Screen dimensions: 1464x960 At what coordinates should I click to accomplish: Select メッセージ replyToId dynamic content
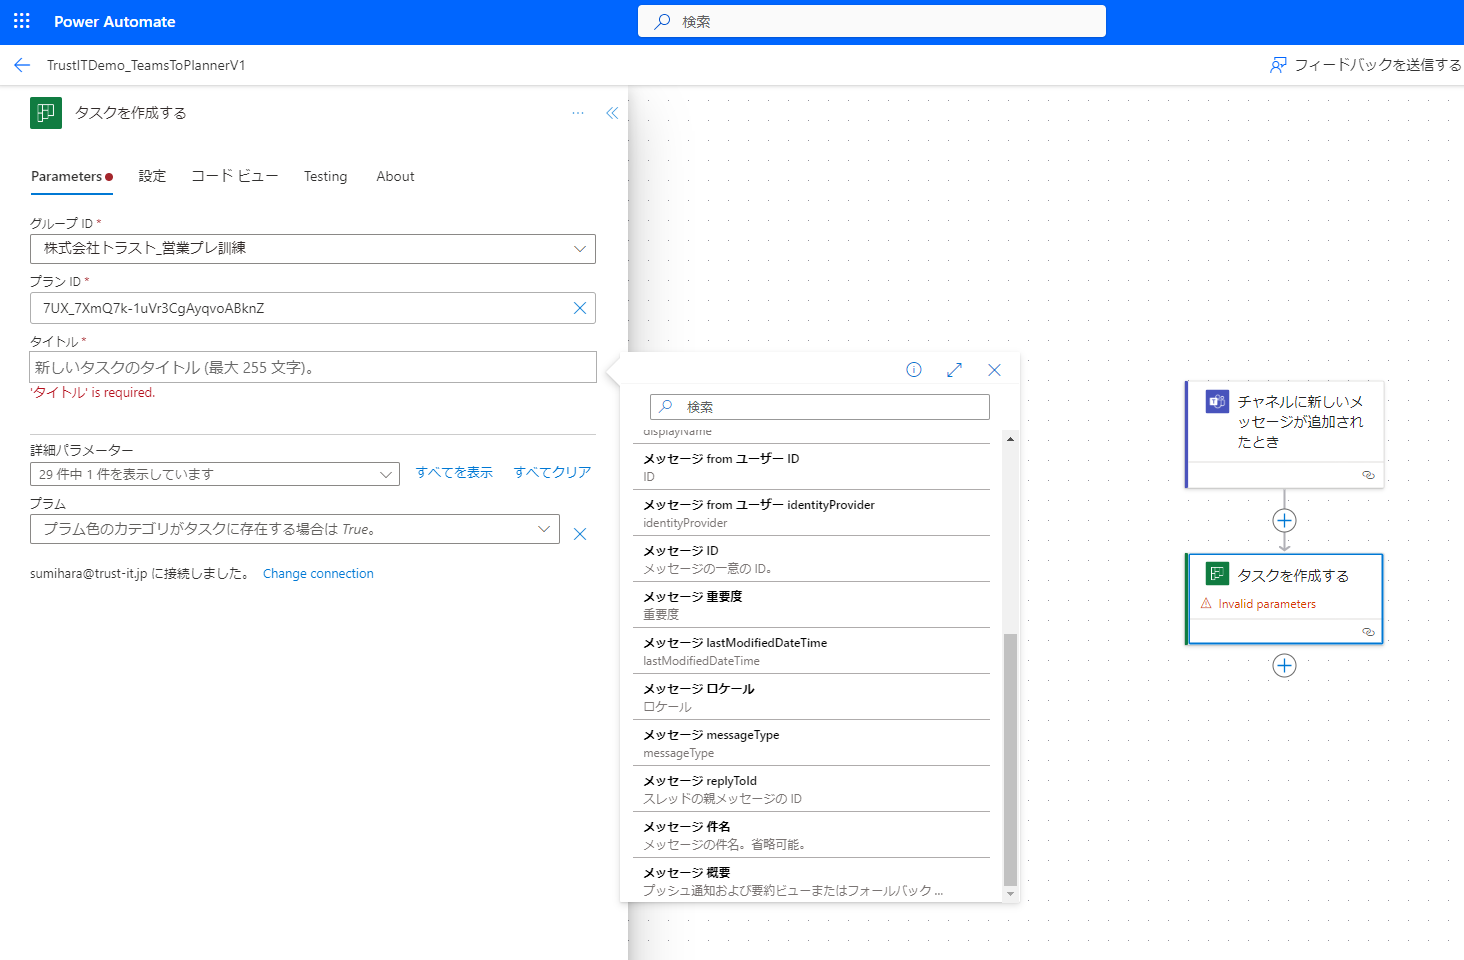(x=811, y=789)
